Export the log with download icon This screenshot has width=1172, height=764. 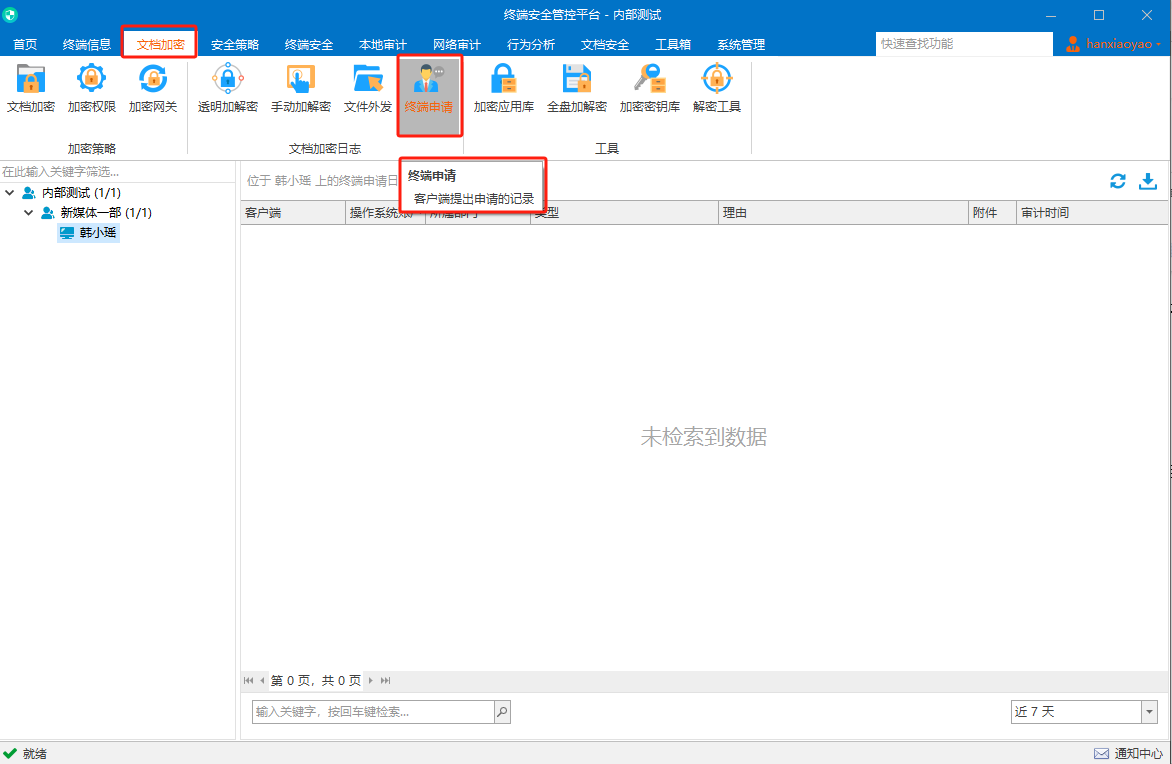click(1147, 181)
